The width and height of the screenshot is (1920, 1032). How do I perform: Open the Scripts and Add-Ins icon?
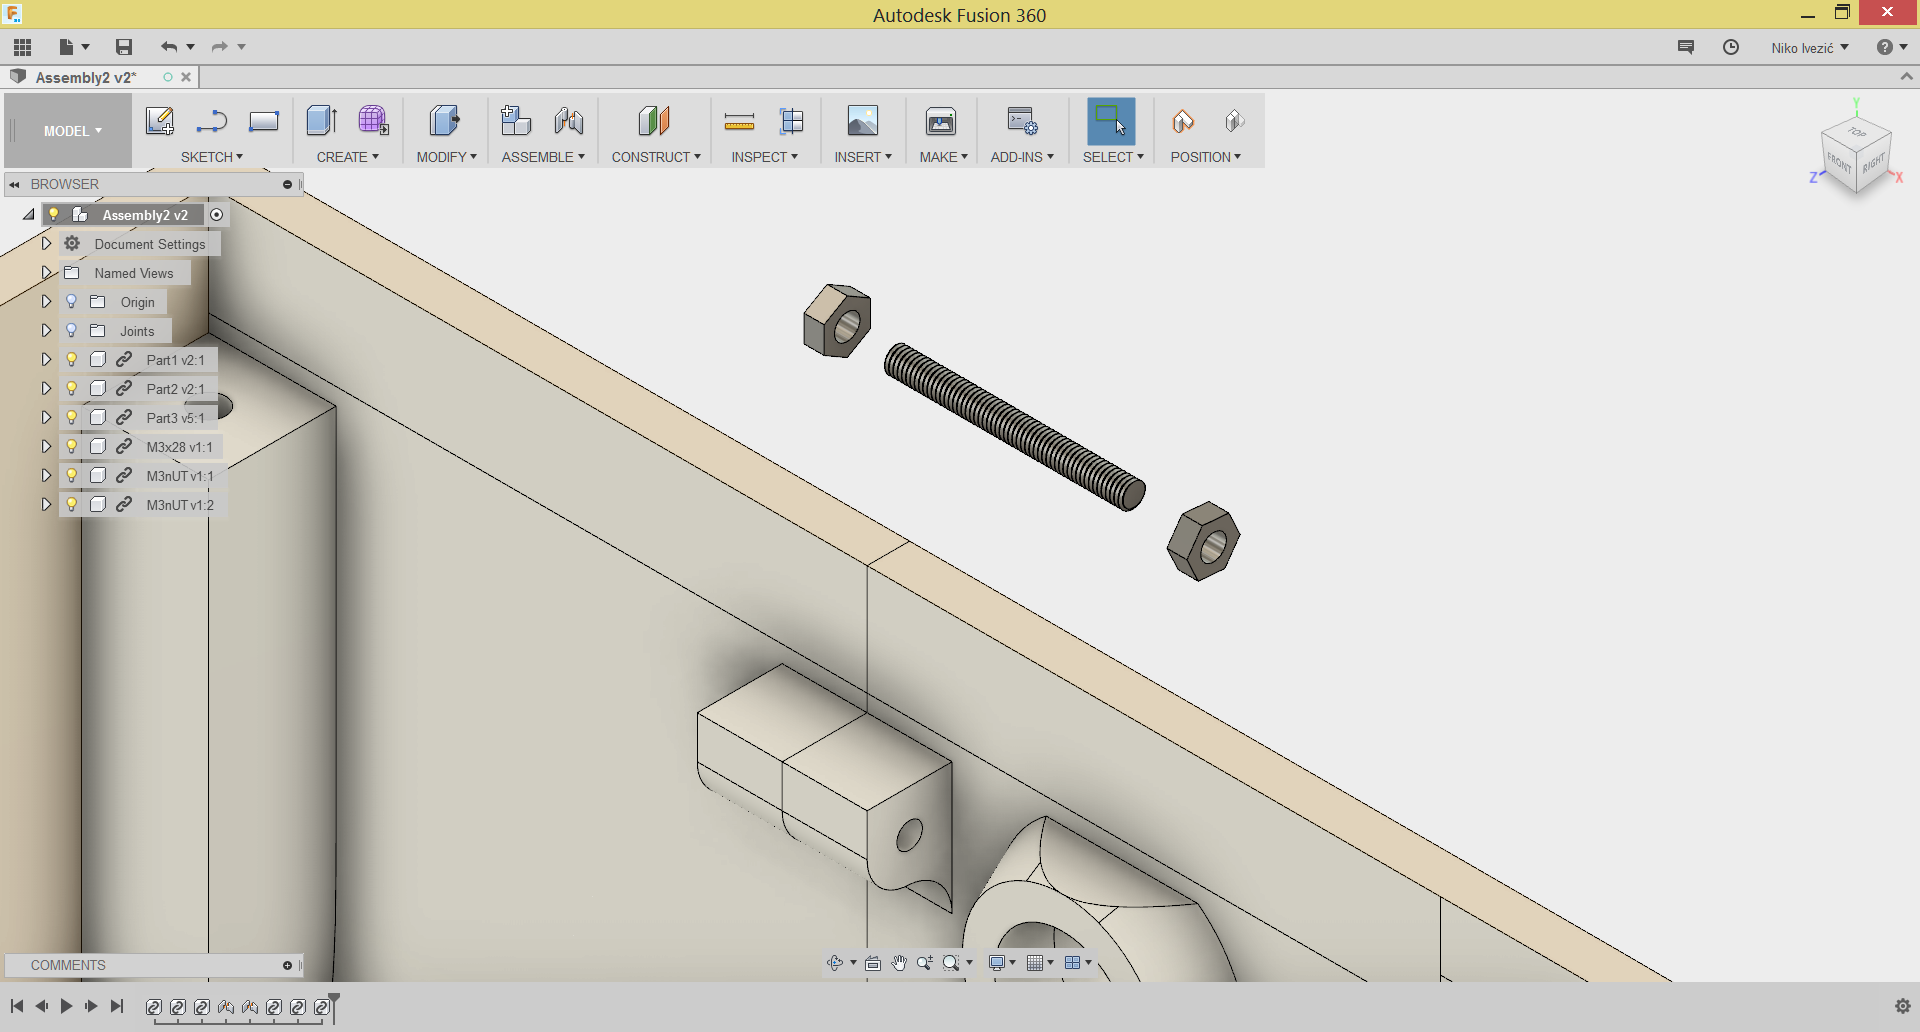tap(1022, 121)
